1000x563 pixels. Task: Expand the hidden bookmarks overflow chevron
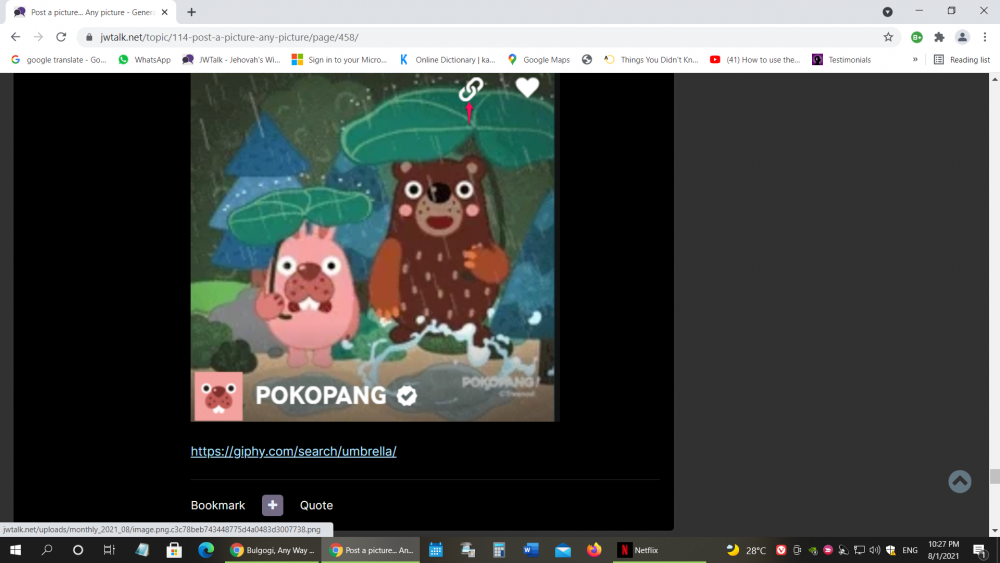click(x=915, y=60)
